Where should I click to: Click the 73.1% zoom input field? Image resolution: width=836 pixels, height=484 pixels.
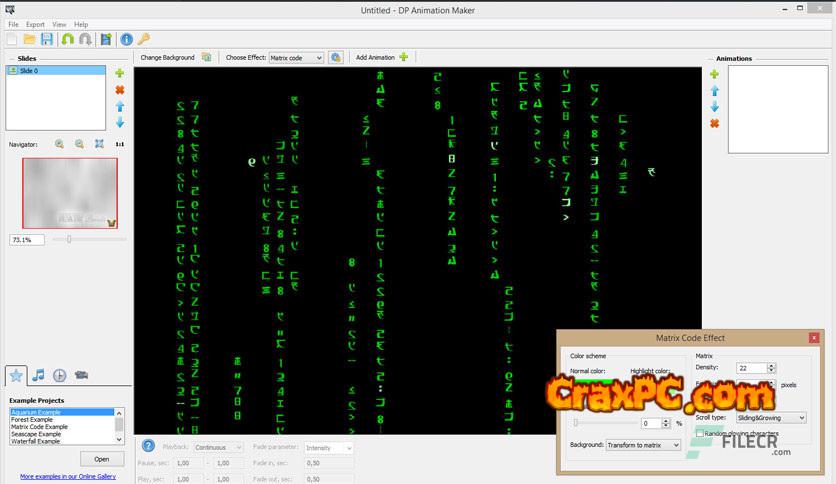27,240
